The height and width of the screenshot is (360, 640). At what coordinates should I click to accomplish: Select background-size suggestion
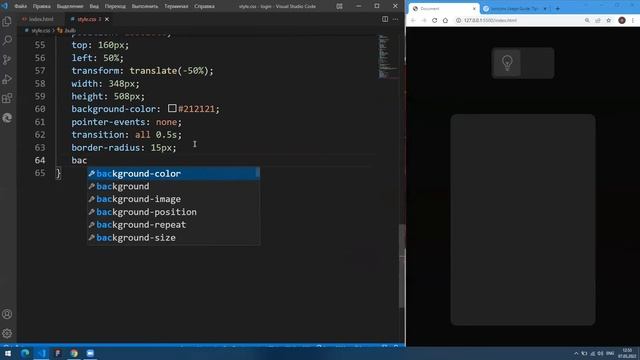point(173,238)
